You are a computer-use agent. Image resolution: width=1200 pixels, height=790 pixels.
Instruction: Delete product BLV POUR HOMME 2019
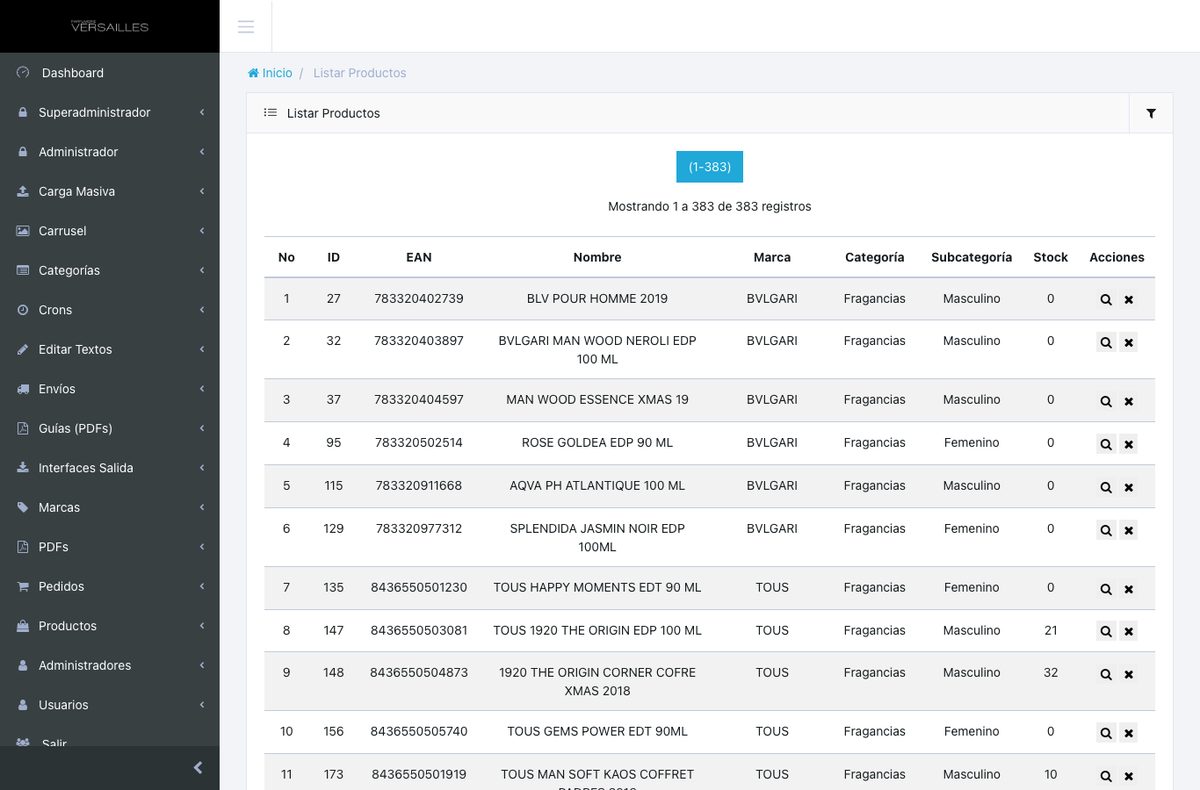pos(1129,300)
